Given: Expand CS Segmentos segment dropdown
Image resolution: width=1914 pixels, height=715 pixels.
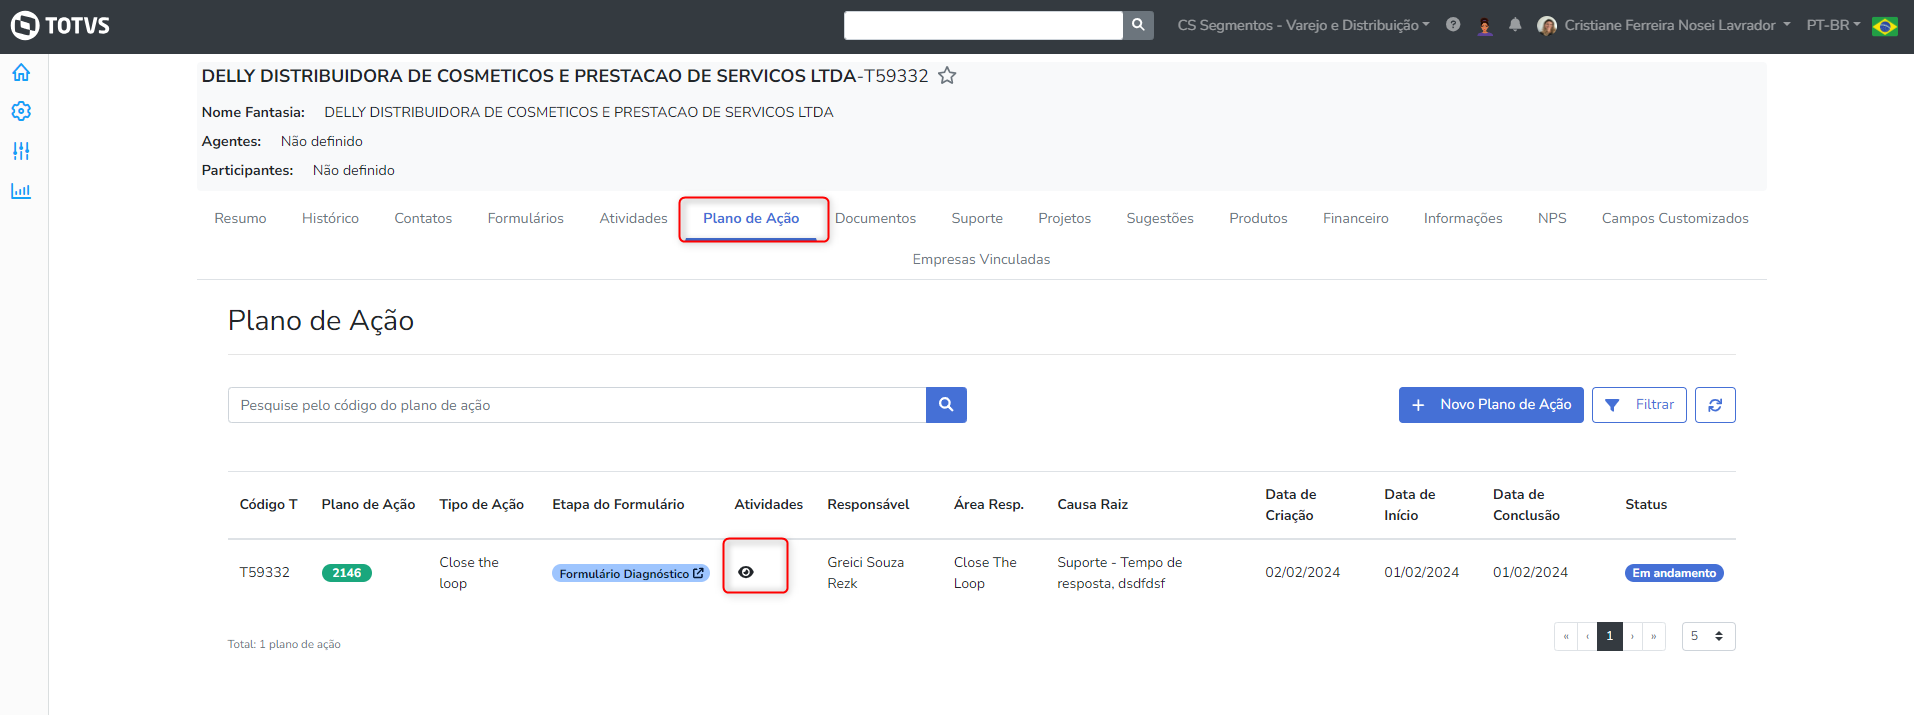Looking at the screenshot, I should (1303, 25).
